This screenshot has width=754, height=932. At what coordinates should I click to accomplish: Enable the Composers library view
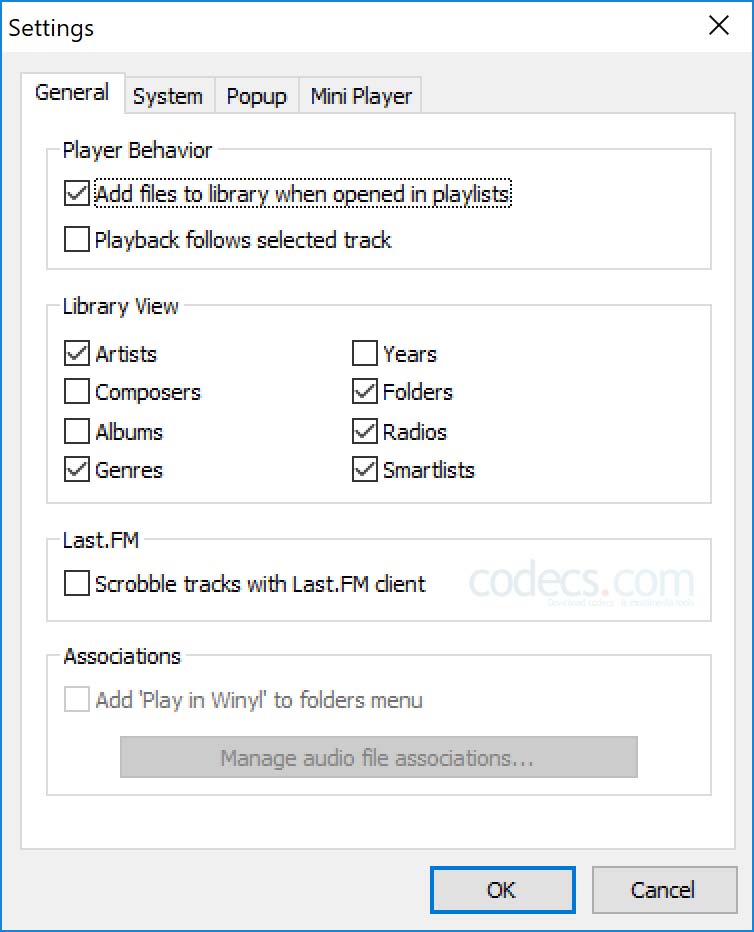(77, 392)
